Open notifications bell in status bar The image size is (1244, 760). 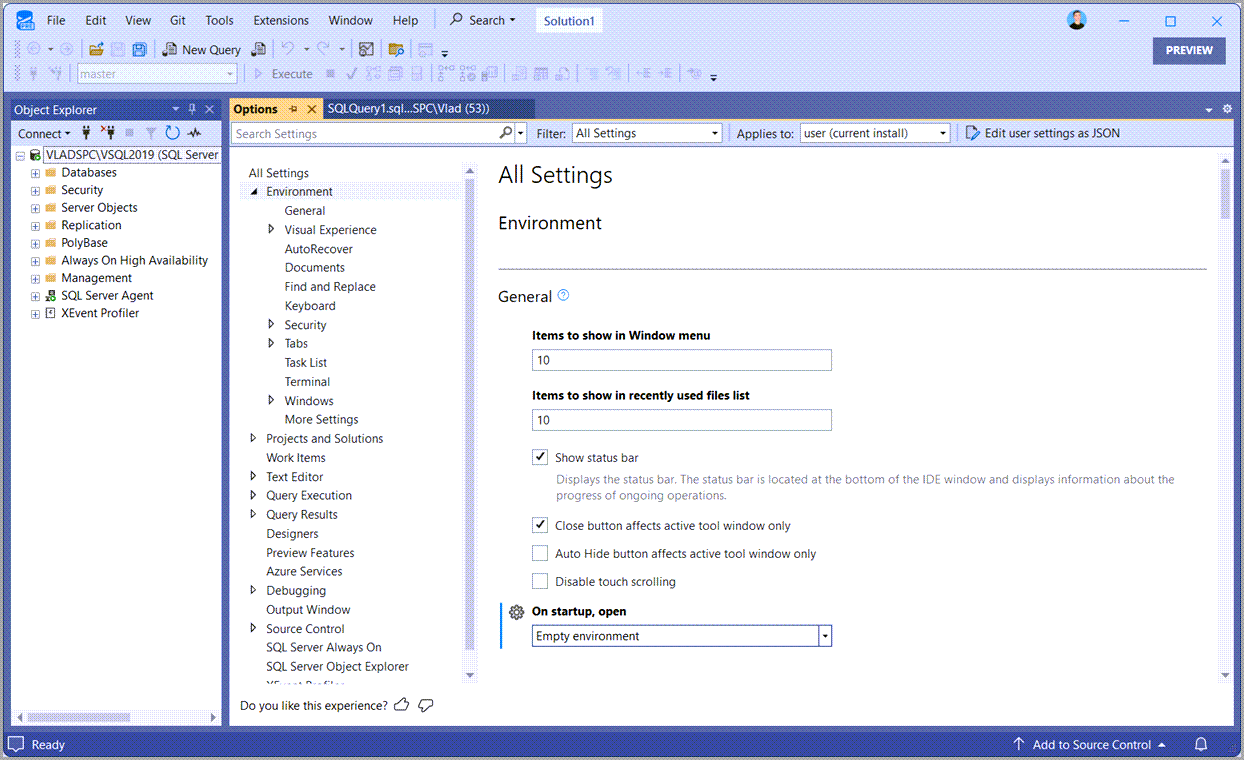point(1201,744)
